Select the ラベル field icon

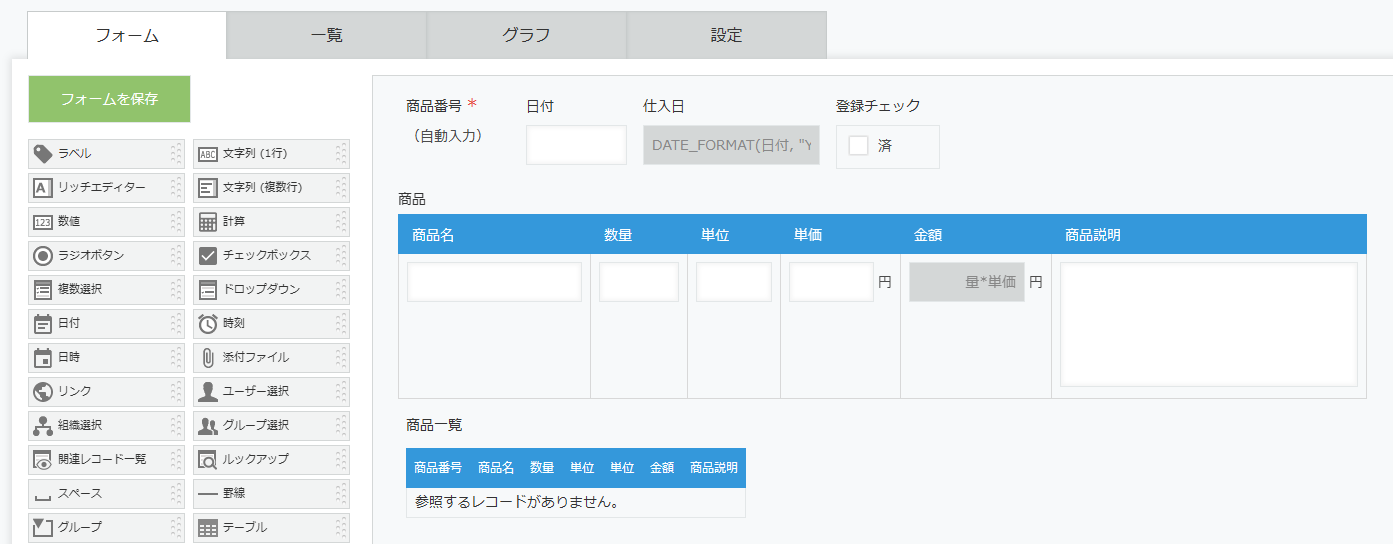click(x=43, y=154)
